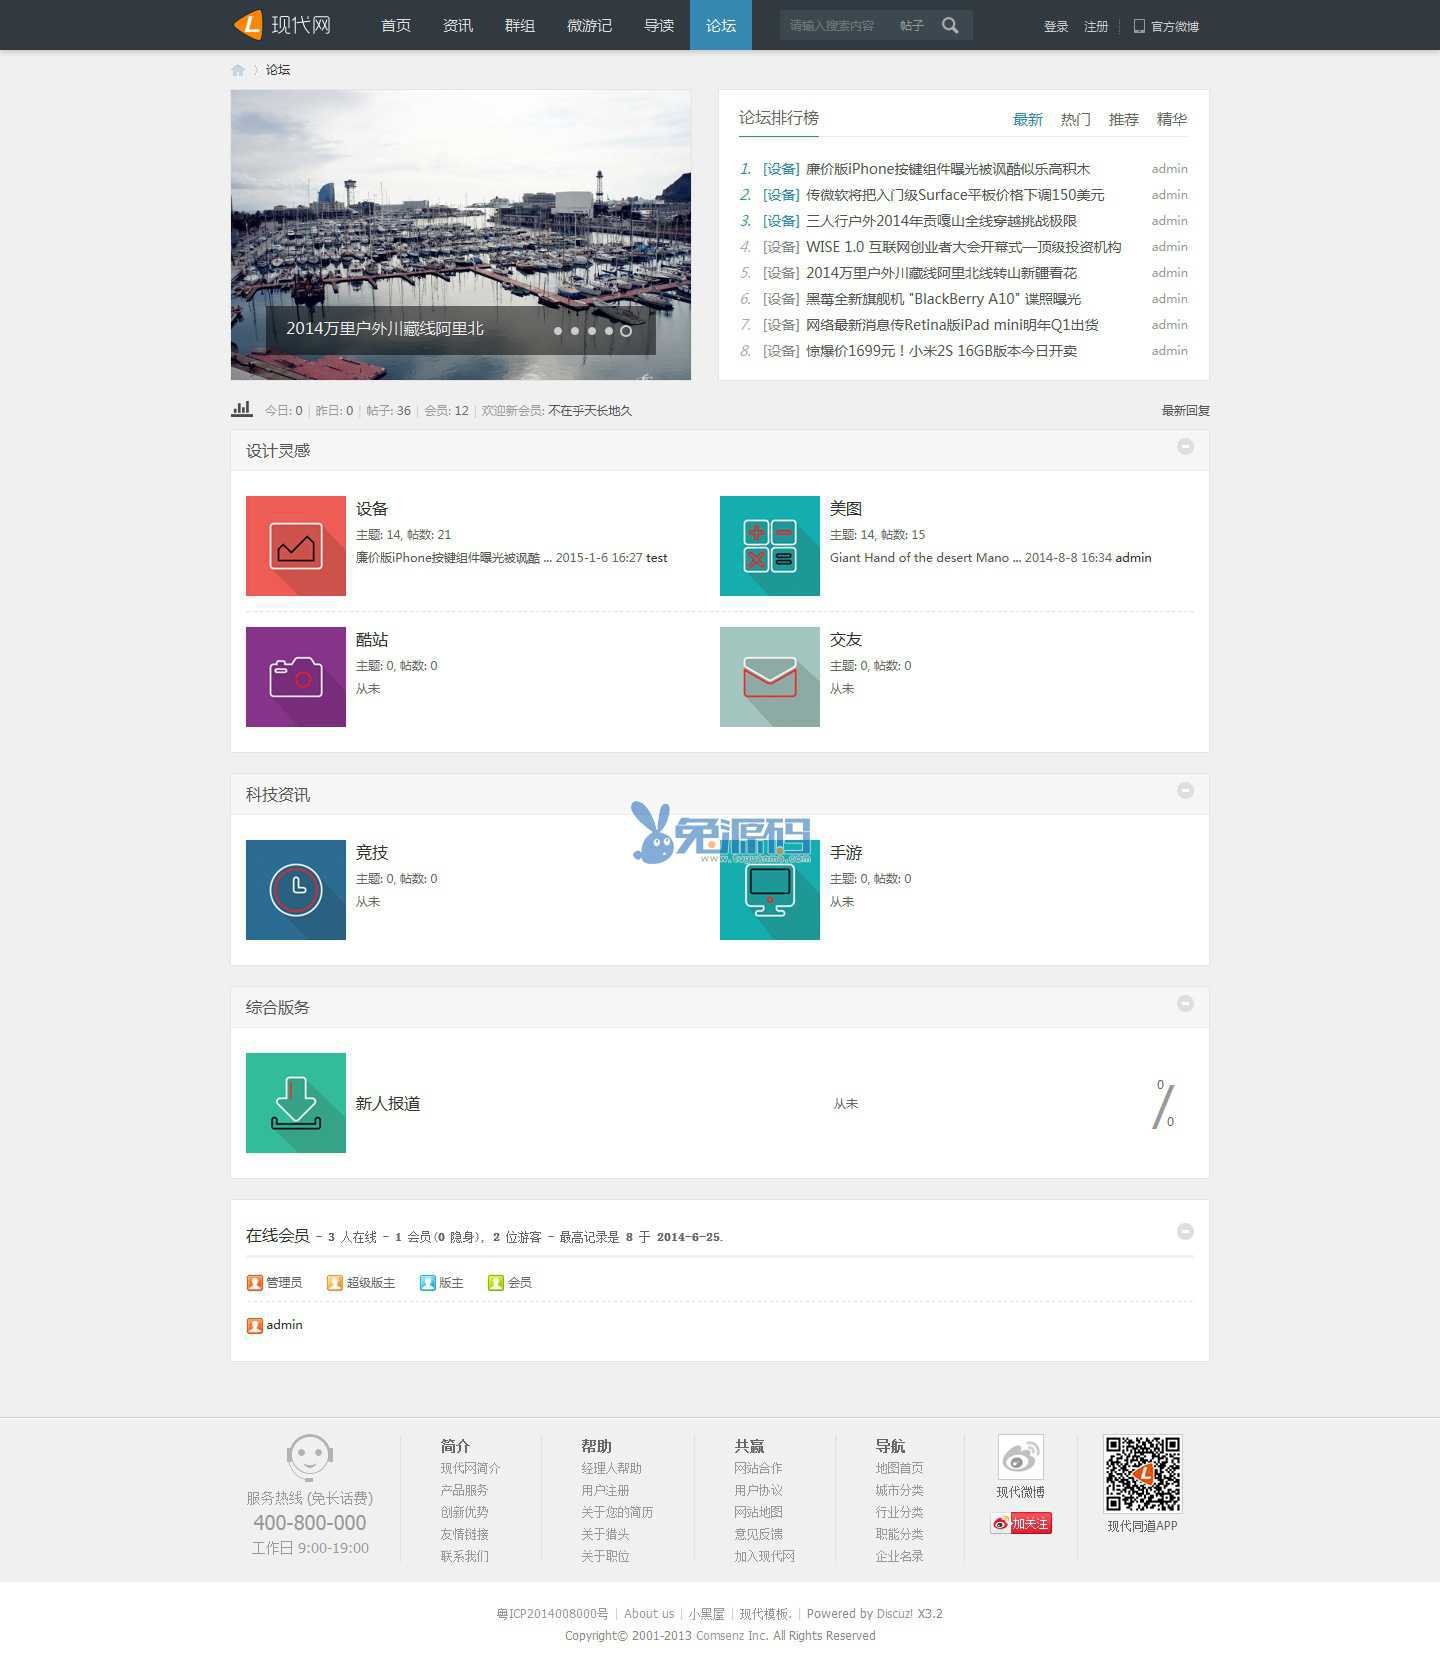Collapse the 在线会员 section

pyautogui.click(x=1185, y=1231)
